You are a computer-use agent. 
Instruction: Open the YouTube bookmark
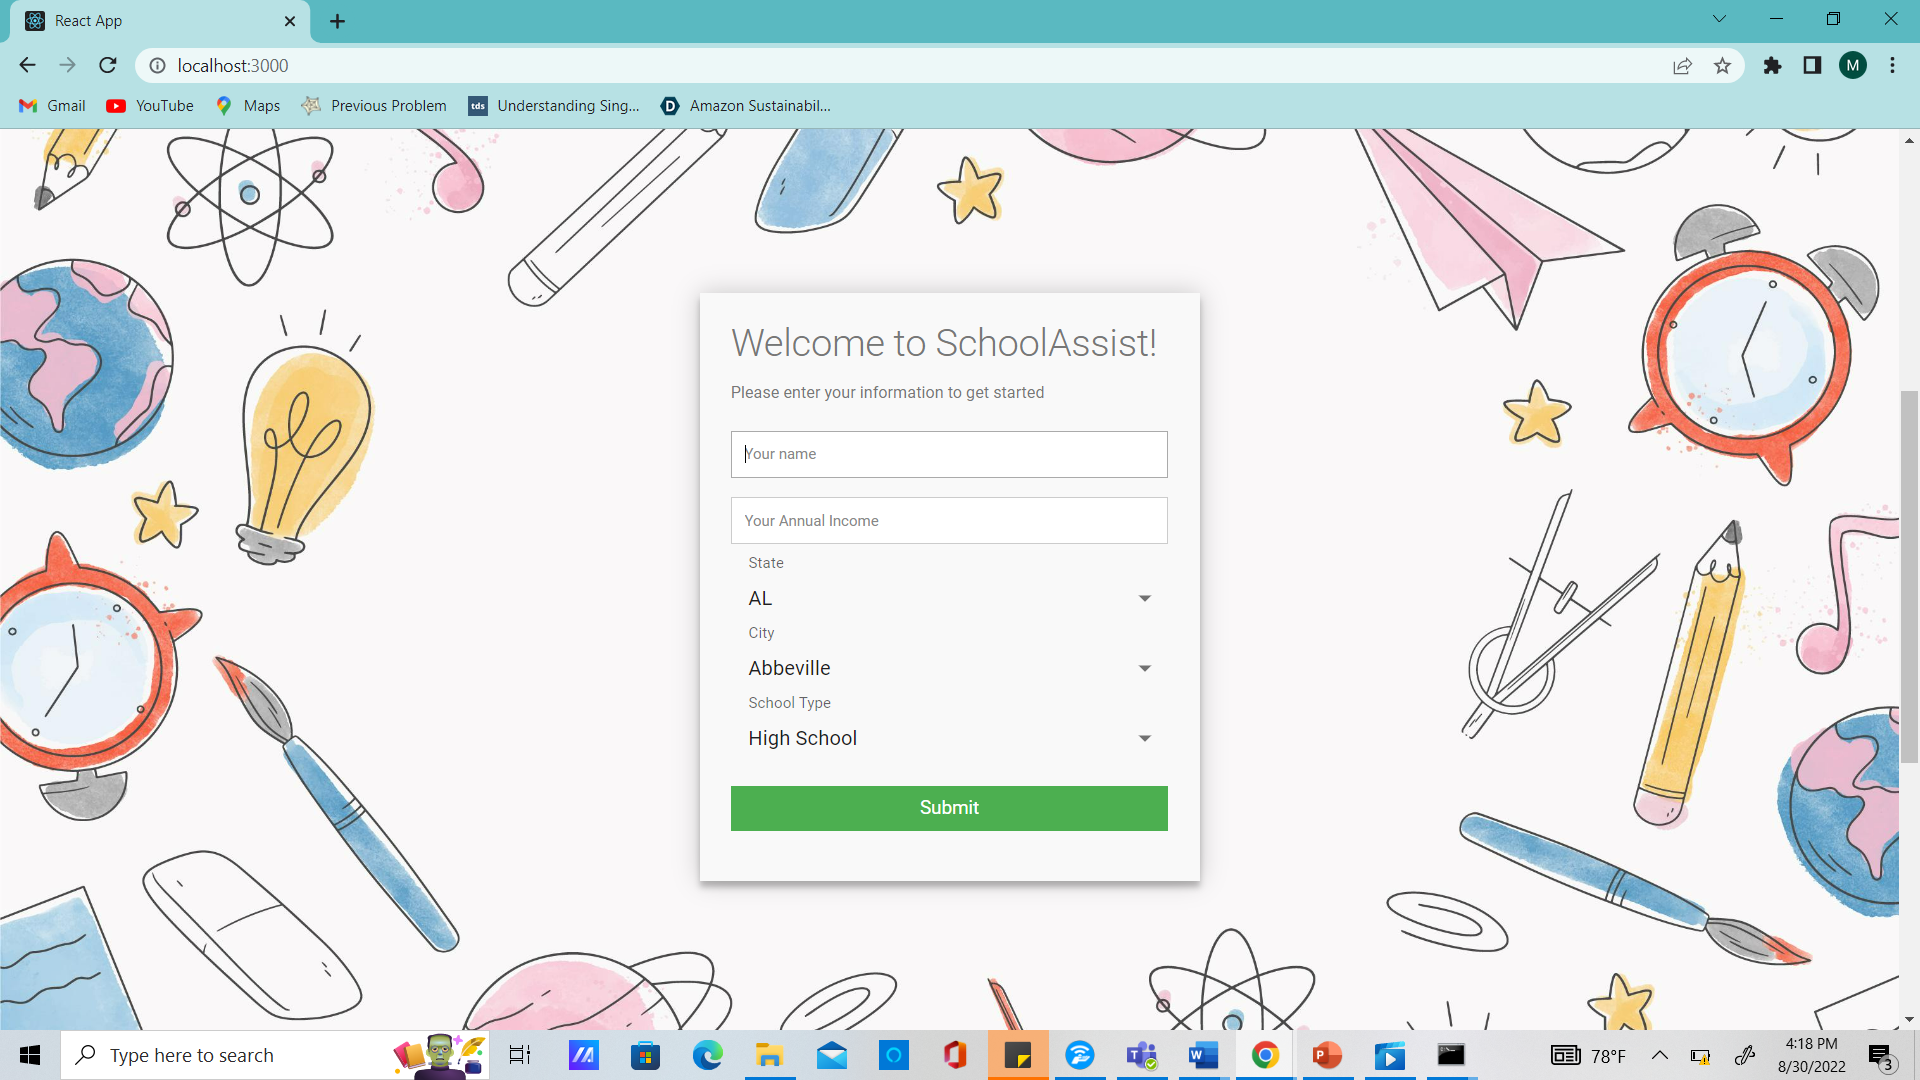point(150,106)
